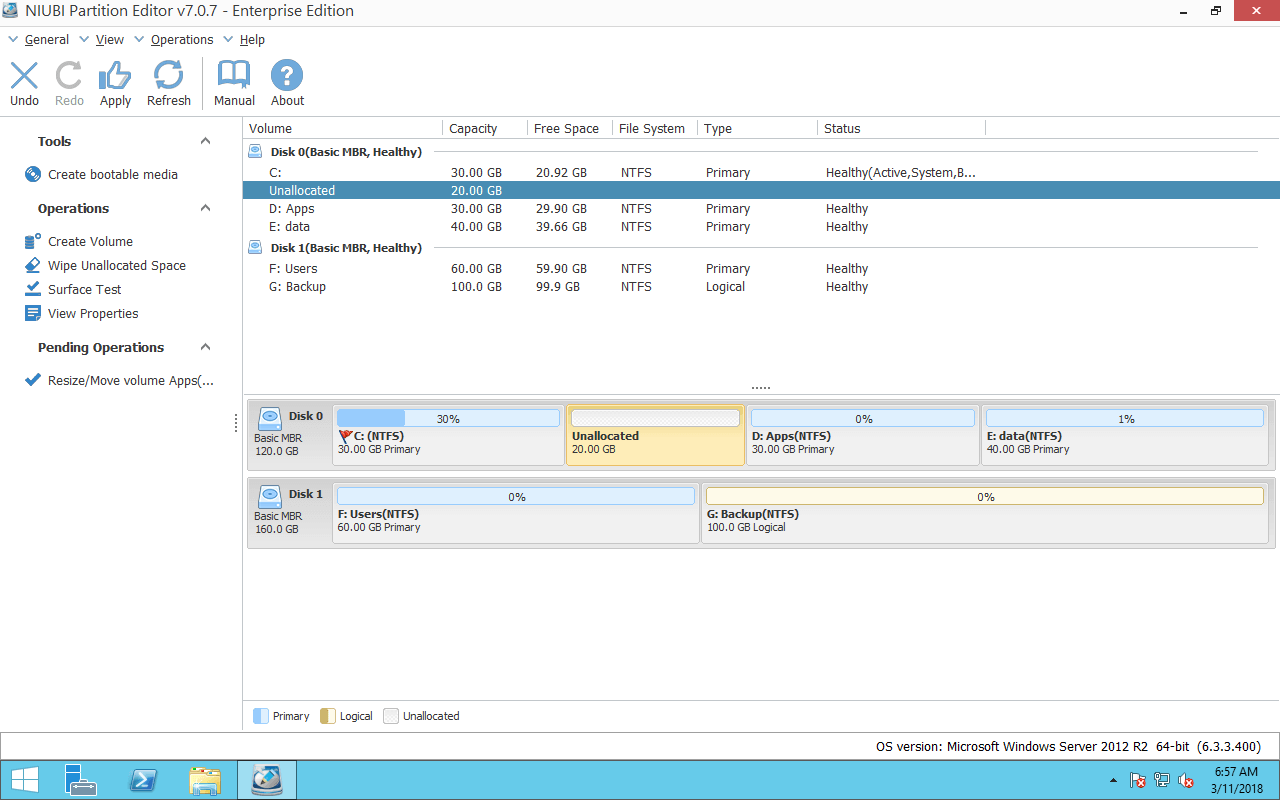Click NIUBI Partition Editor taskbar icon

pyautogui.click(x=266, y=780)
